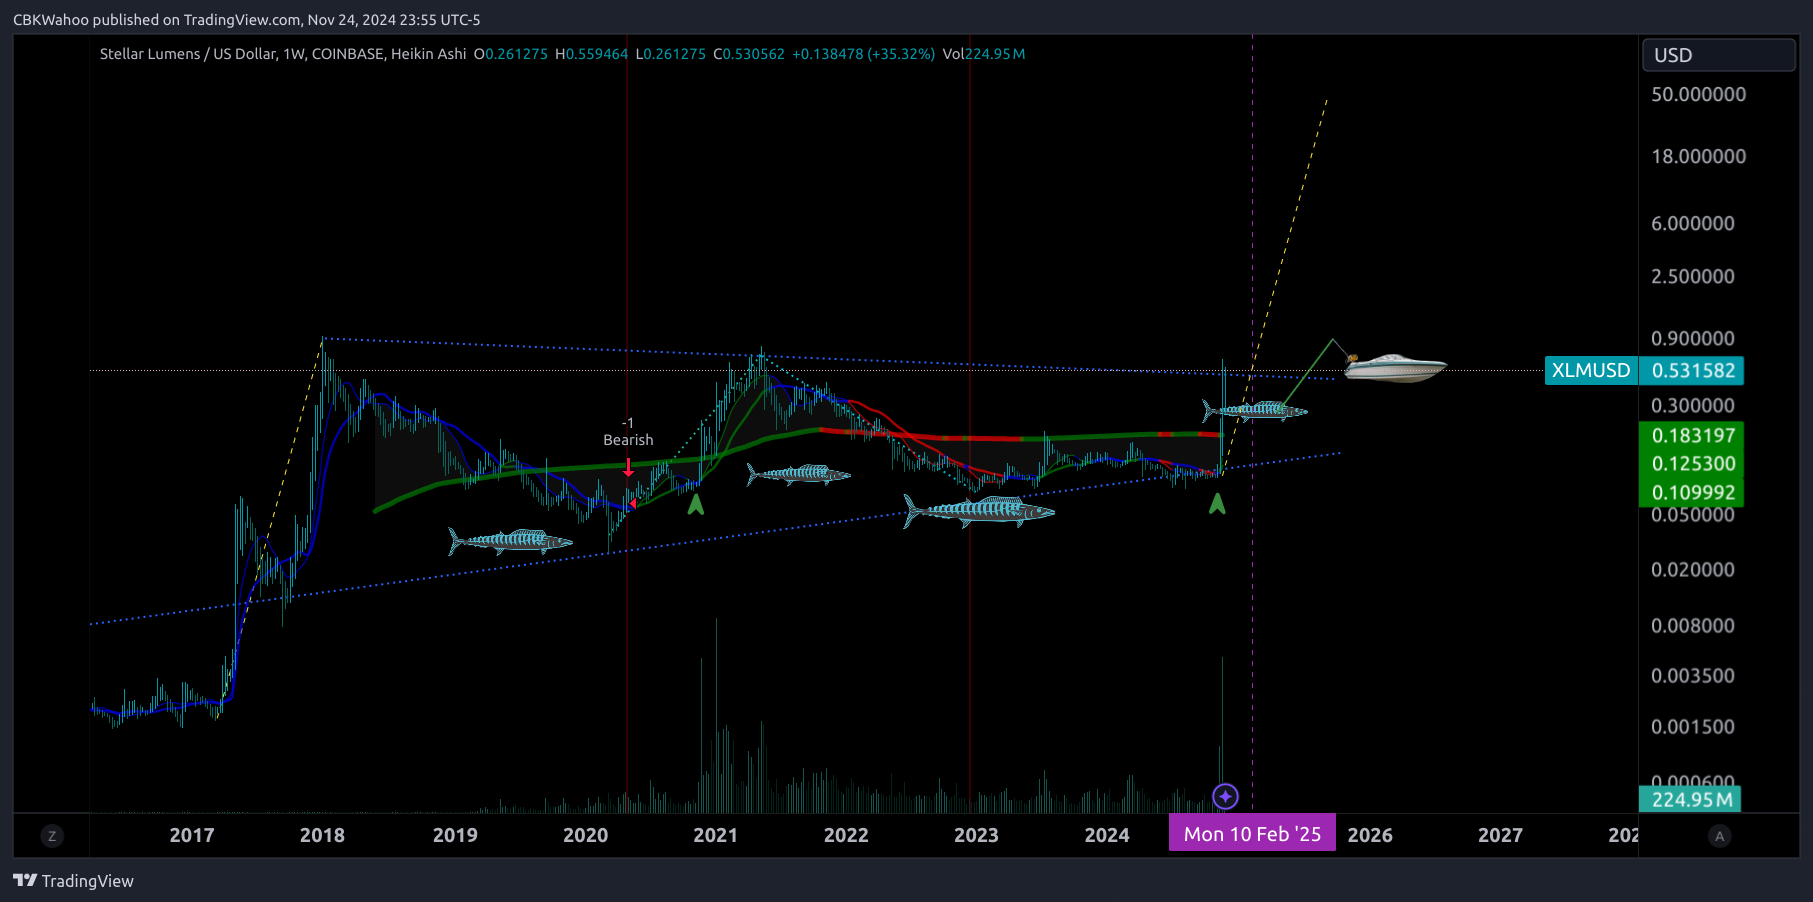Click the Z timezone button
The width and height of the screenshot is (1813, 902).
pos(52,836)
